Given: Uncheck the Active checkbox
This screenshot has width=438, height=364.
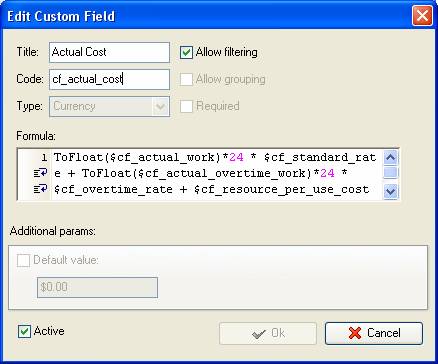Looking at the screenshot, I should [24, 332].
